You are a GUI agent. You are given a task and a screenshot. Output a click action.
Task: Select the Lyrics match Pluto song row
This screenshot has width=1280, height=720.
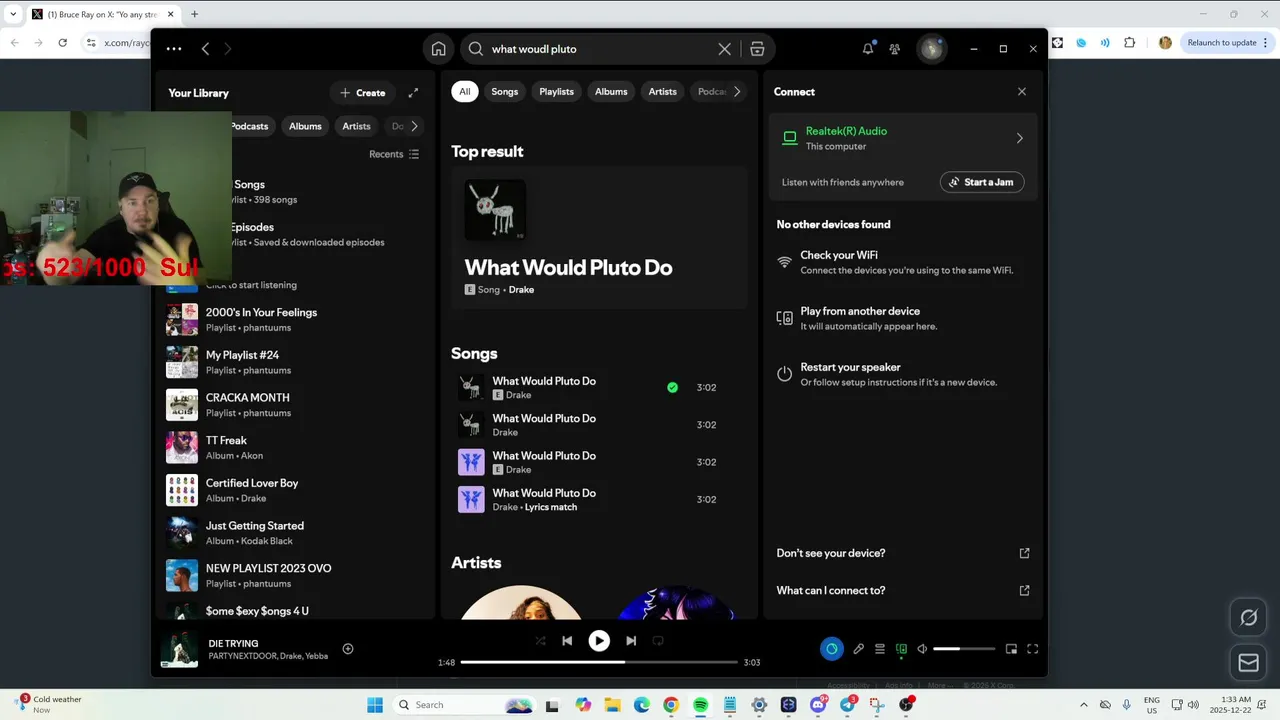pyautogui.click(x=598, y=499)
